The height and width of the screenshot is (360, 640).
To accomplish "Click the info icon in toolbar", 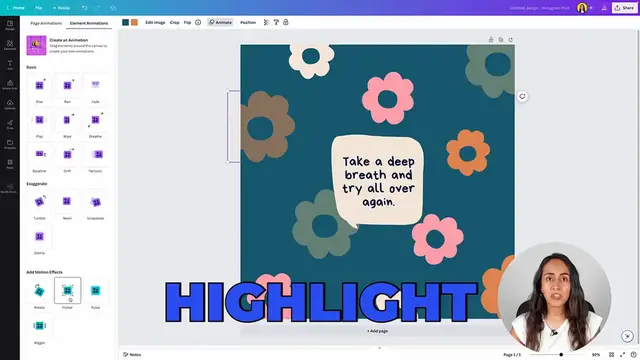I will click(x=198, y=22).
